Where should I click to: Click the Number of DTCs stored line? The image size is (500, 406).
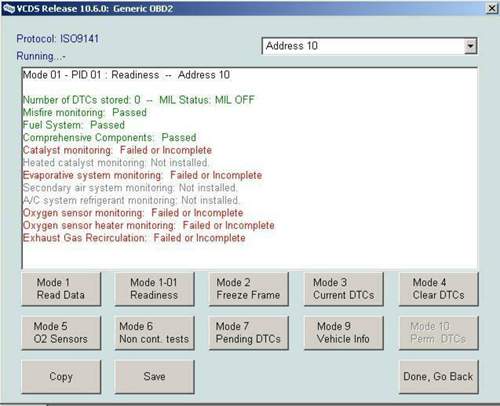[x=139, y=100]
